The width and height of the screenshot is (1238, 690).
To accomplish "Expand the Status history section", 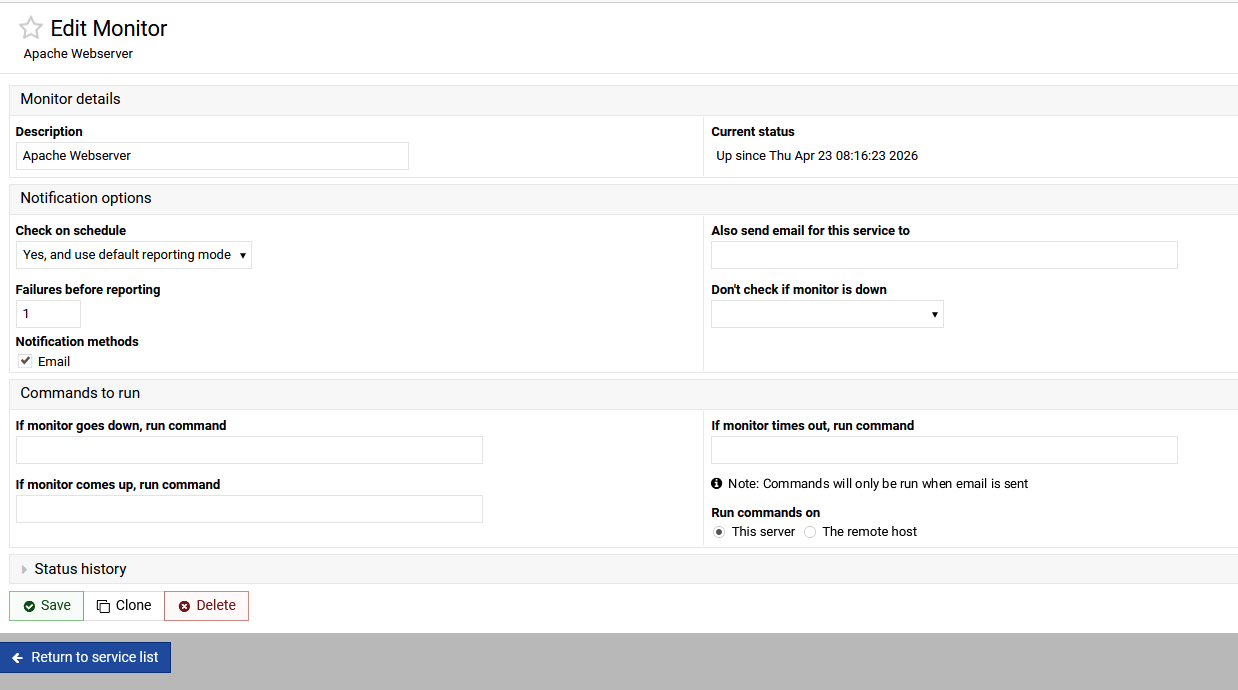I will 80,569.
